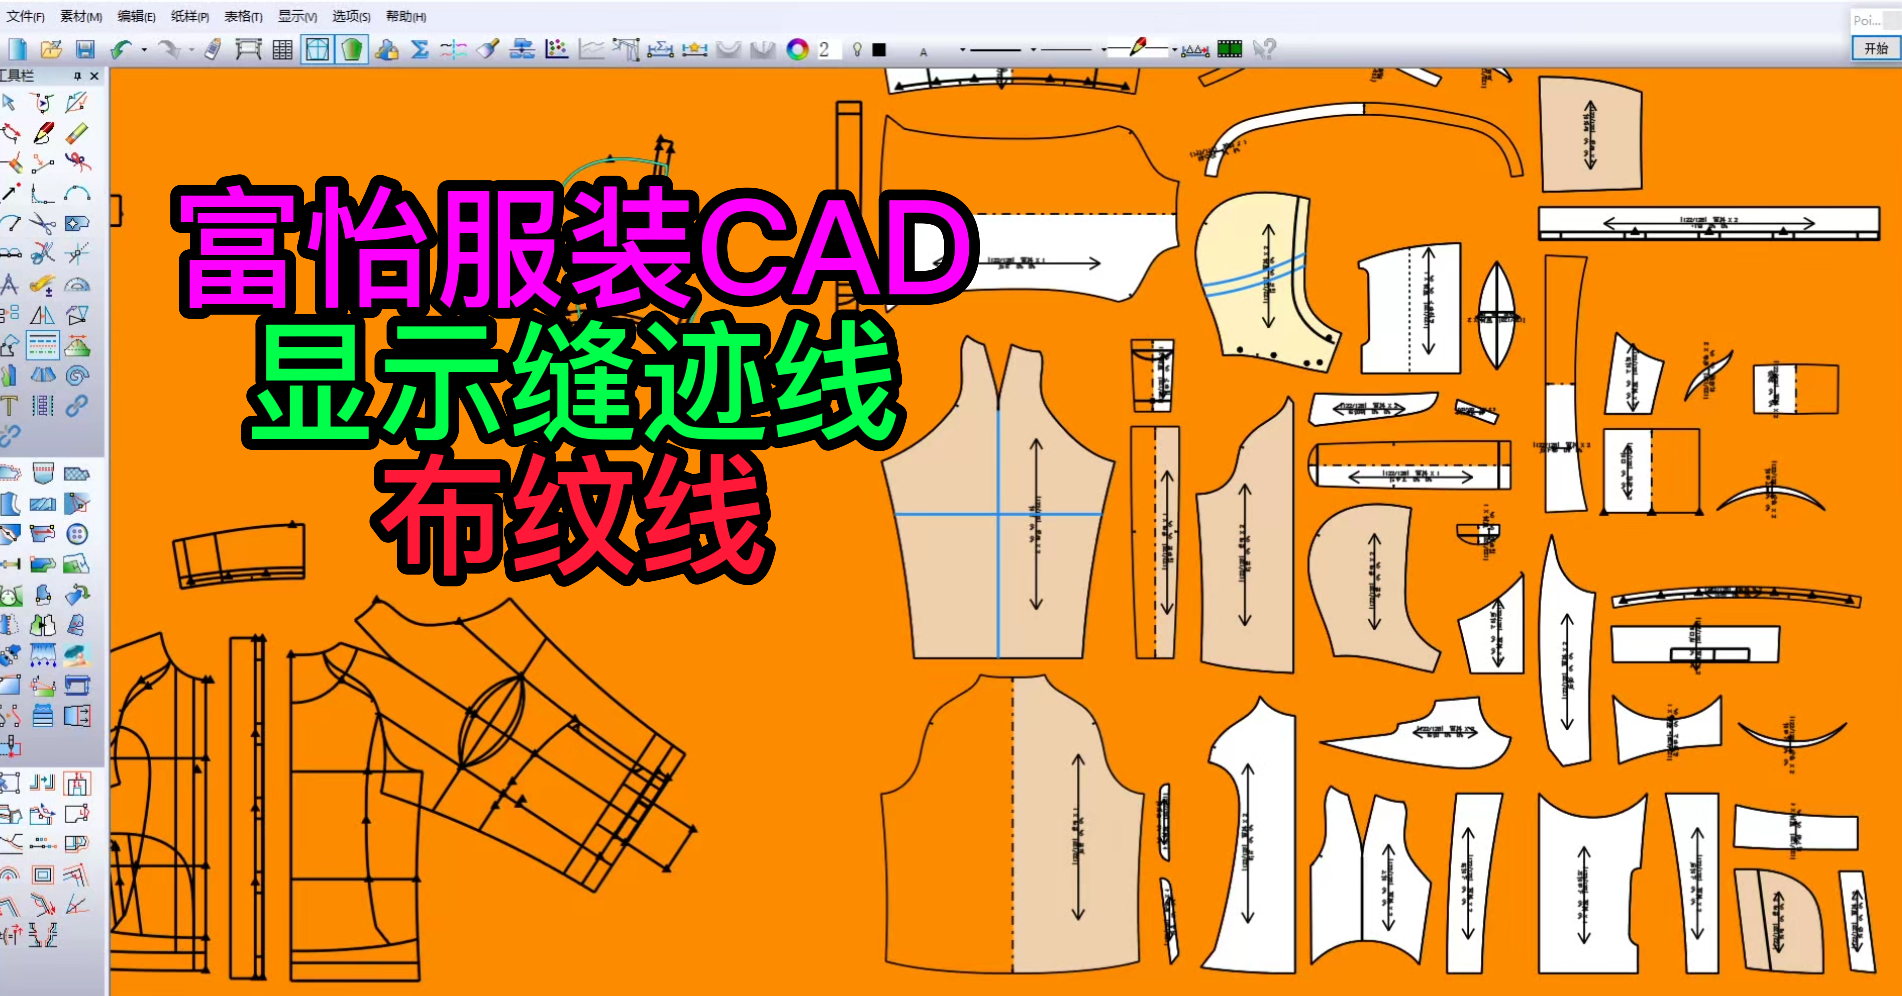The image size is (1902, 996).
Task: Pin the toolbox panel
Action: 78,76
